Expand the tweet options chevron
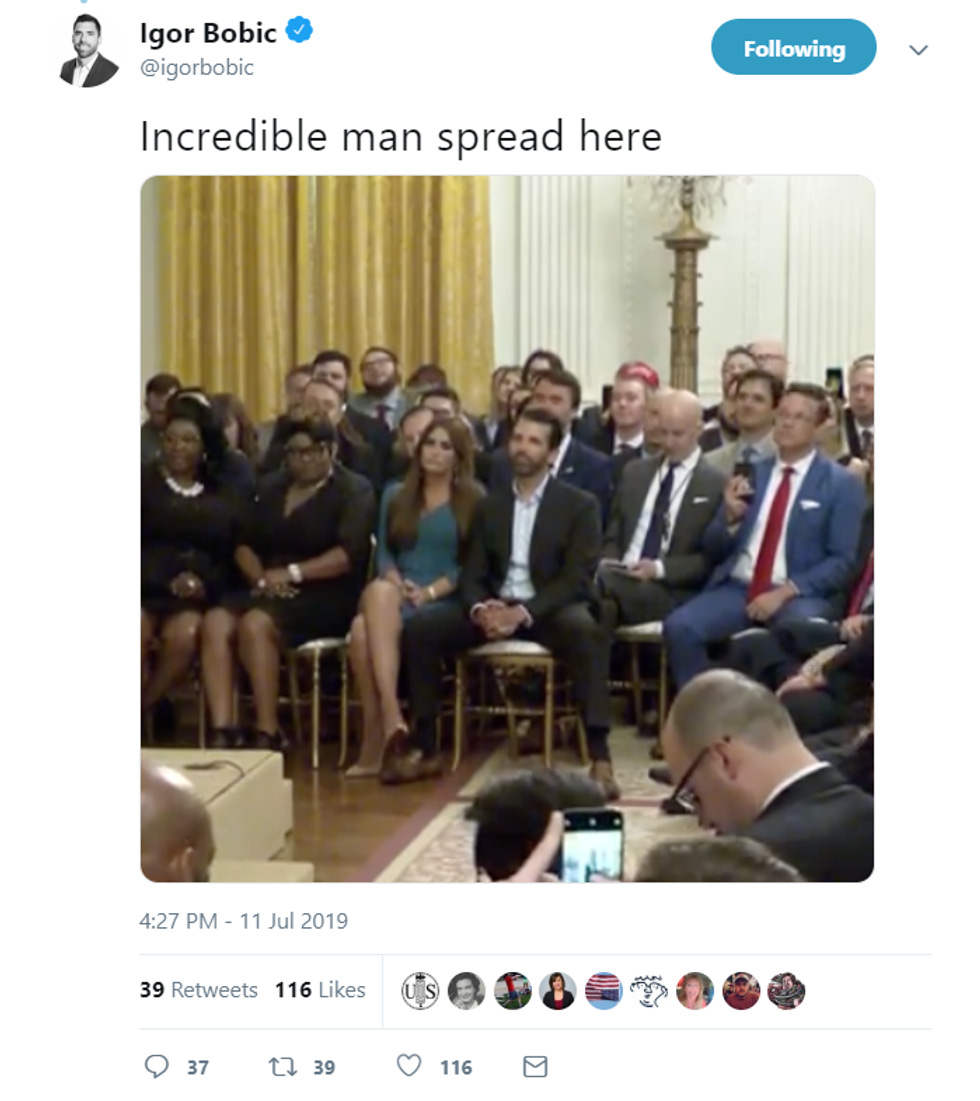The image size is (980, 1101). click(x=918, y=50)
